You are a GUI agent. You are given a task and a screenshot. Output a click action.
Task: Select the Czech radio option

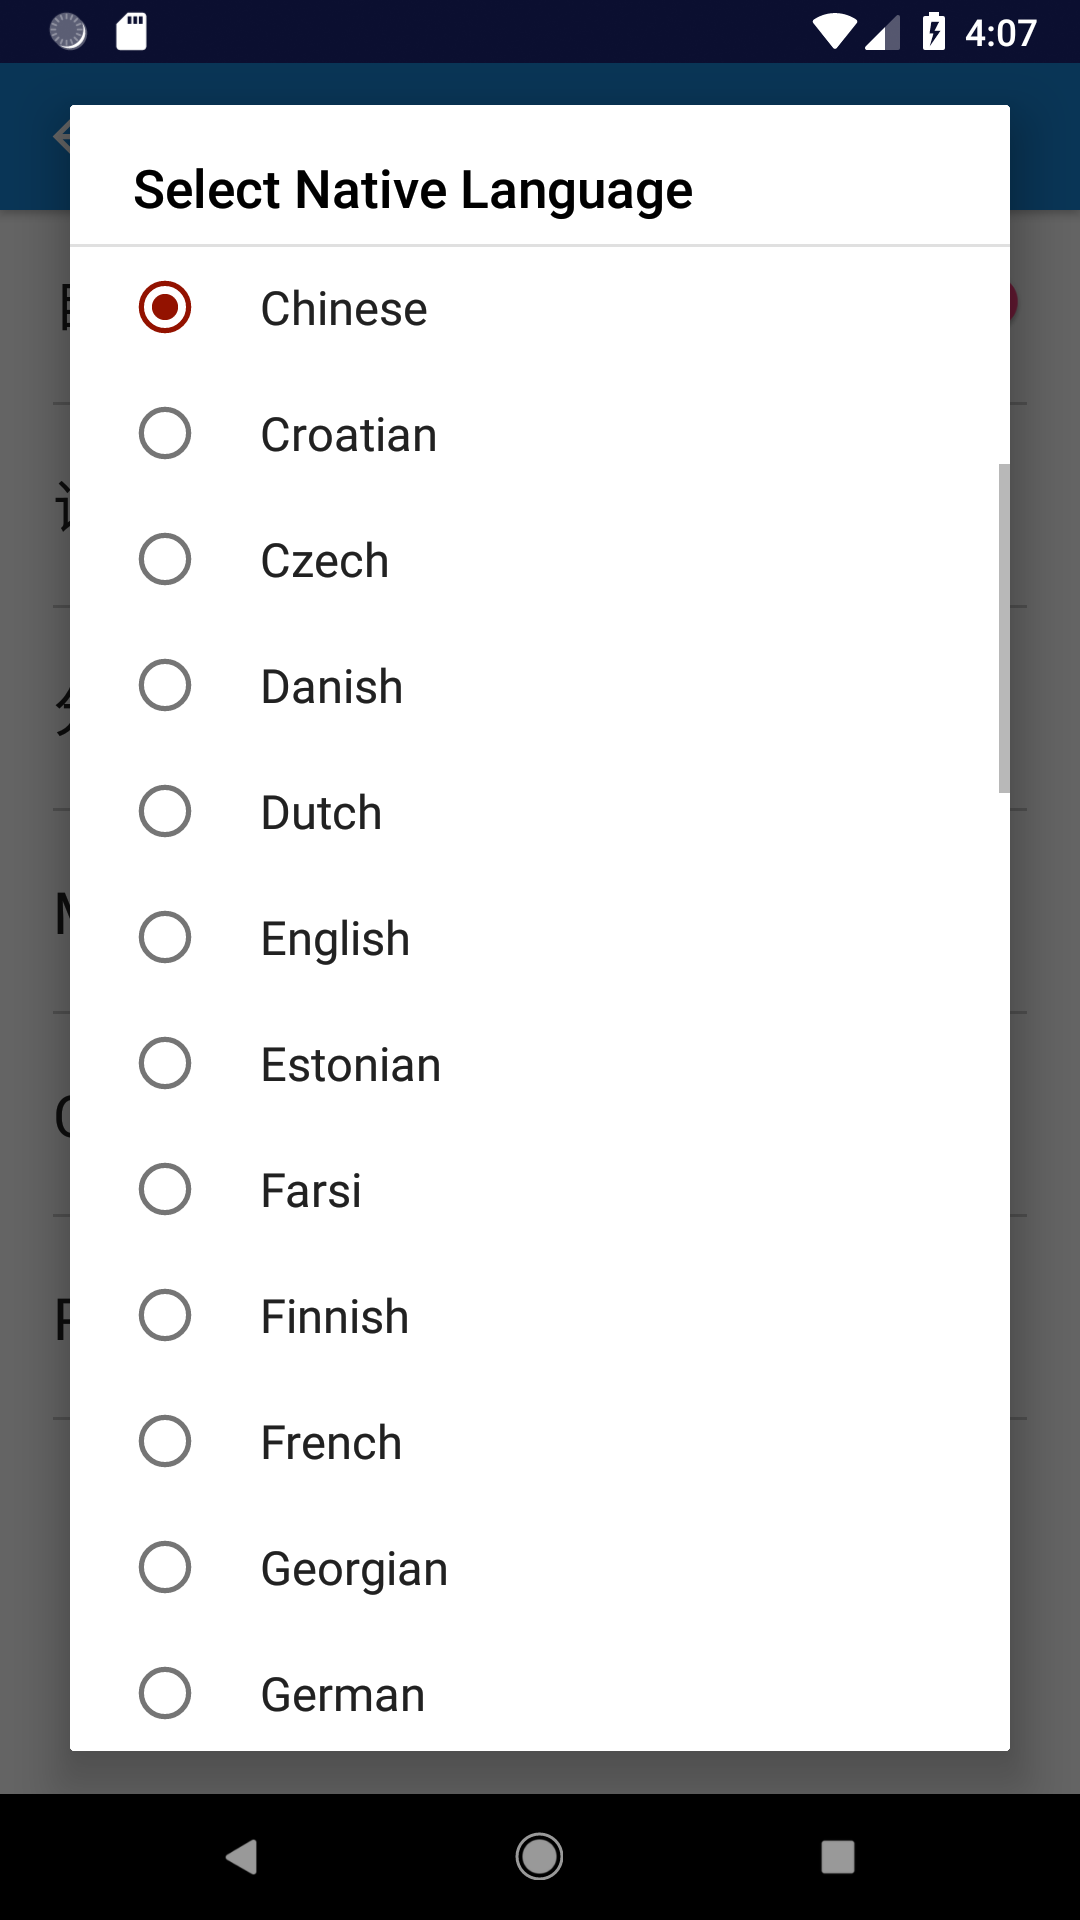pos(540,560)
